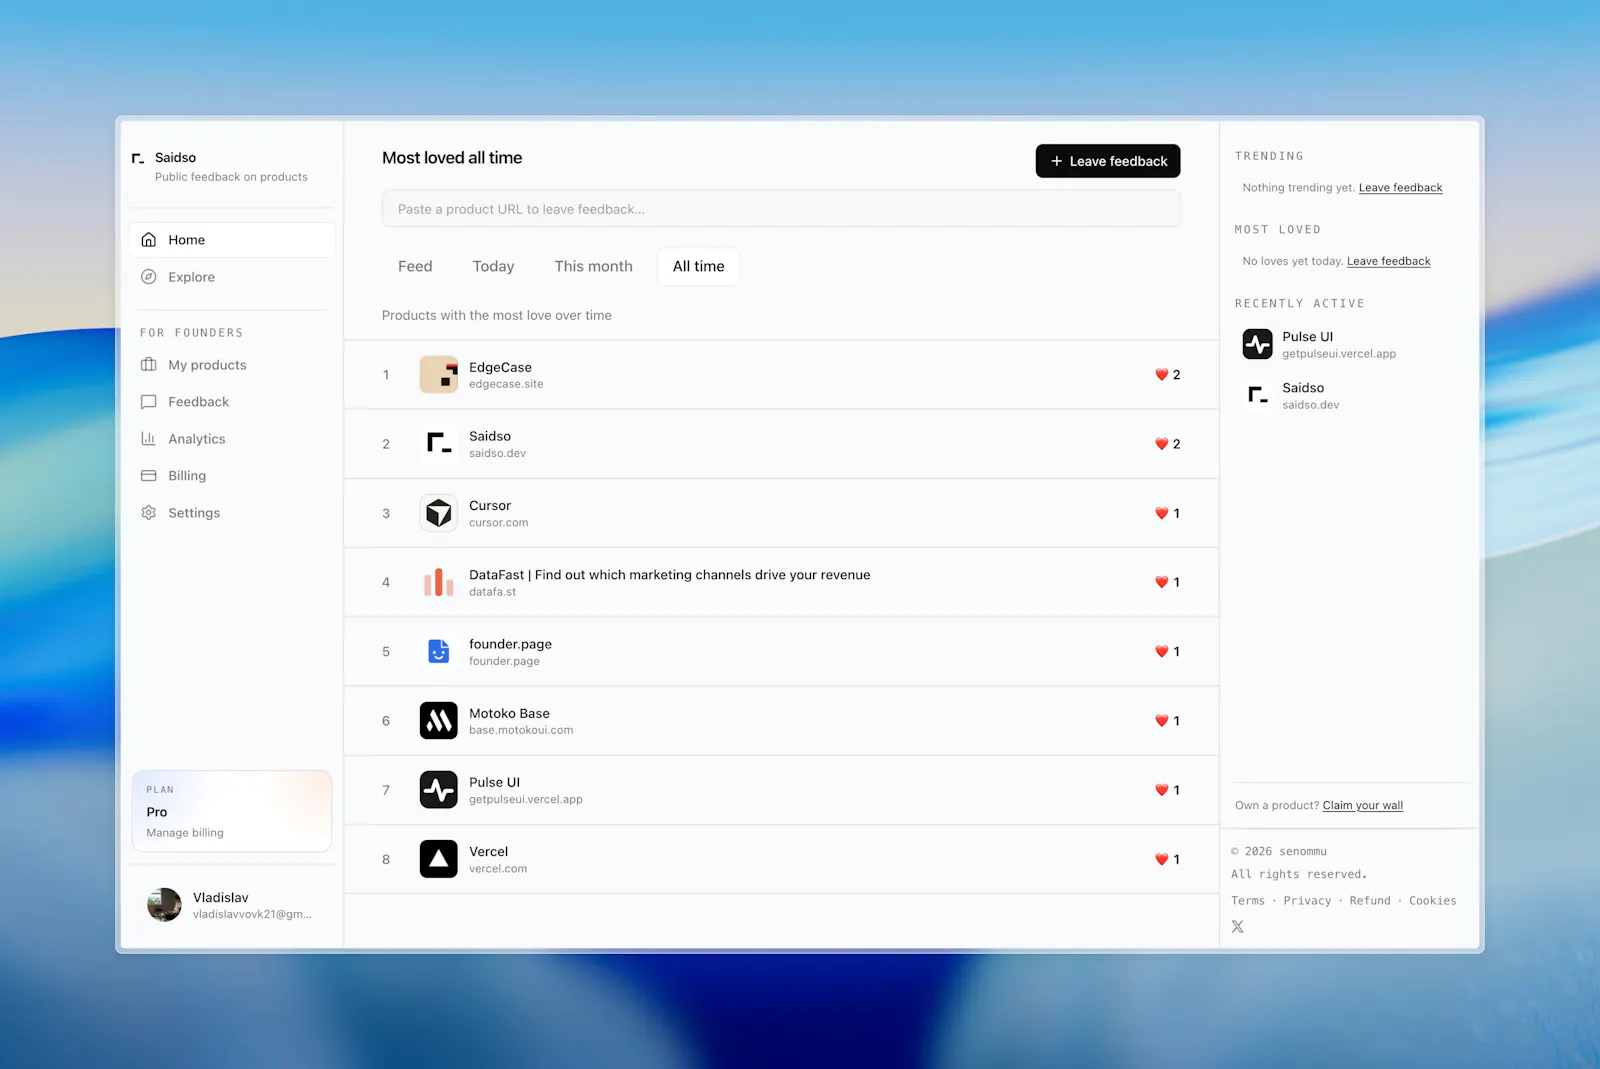
Task: Click Vladislav's profile avatar
Action: [x=164, y=905]
